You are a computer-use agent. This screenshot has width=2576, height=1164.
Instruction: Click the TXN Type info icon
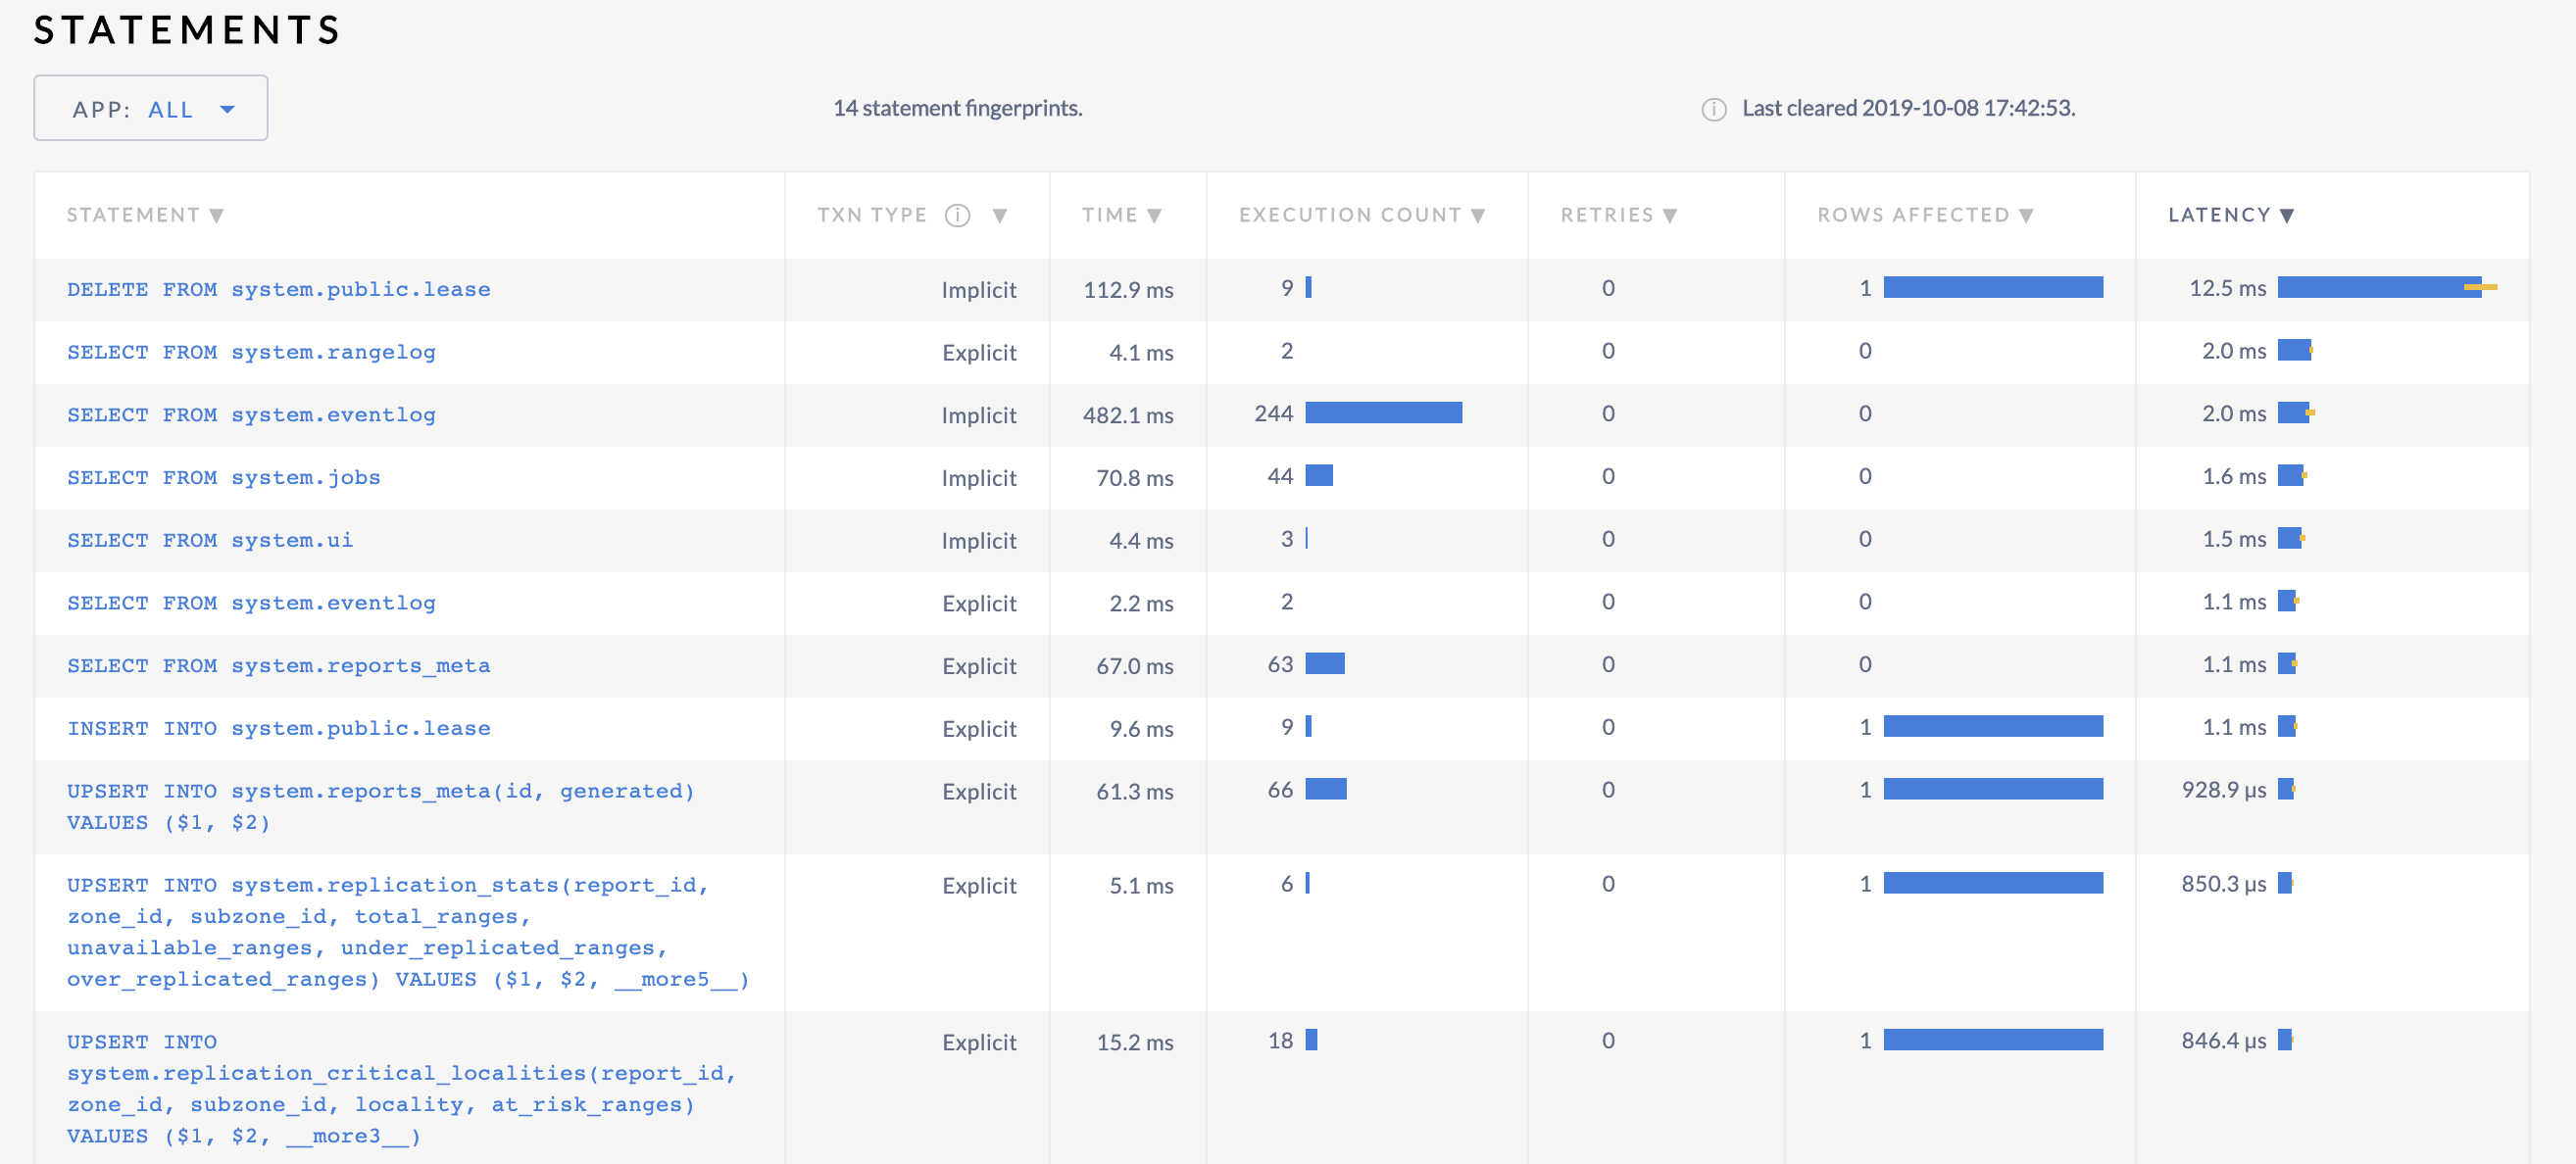(957, 215)
